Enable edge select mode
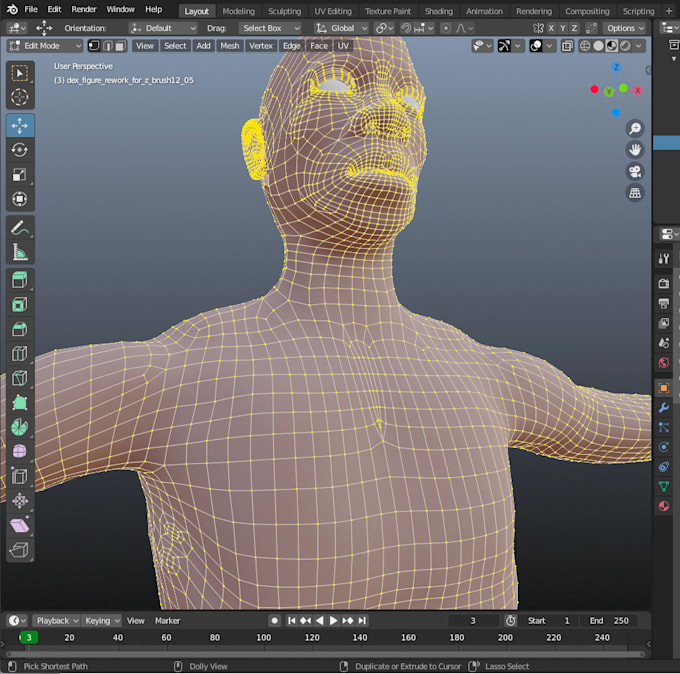The height and width of the screenshot is (674, 680). [x=108, y=46]
